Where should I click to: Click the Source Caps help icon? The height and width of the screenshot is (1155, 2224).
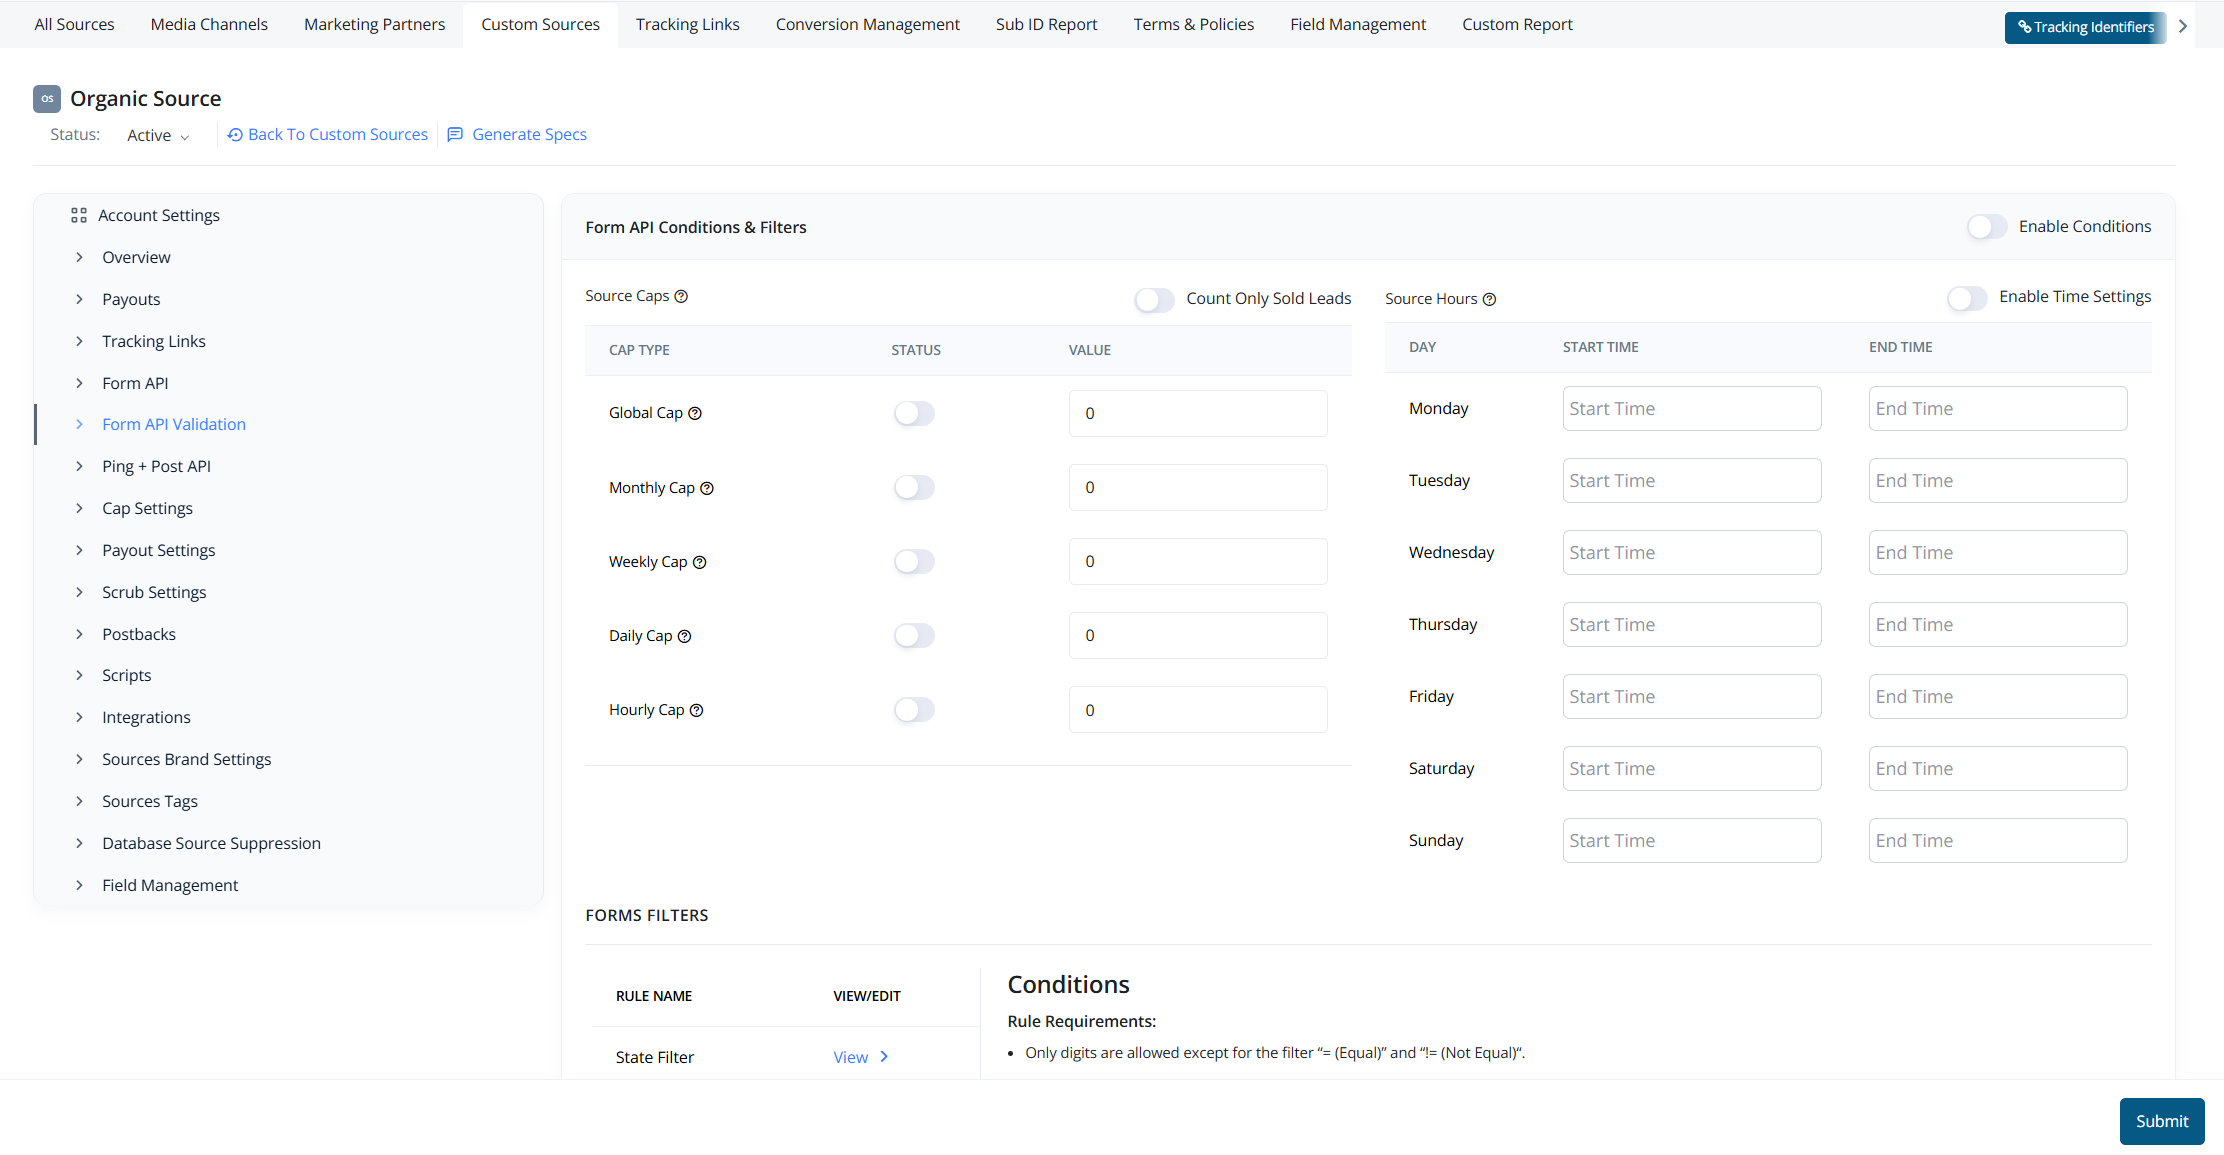coord(681,296)
